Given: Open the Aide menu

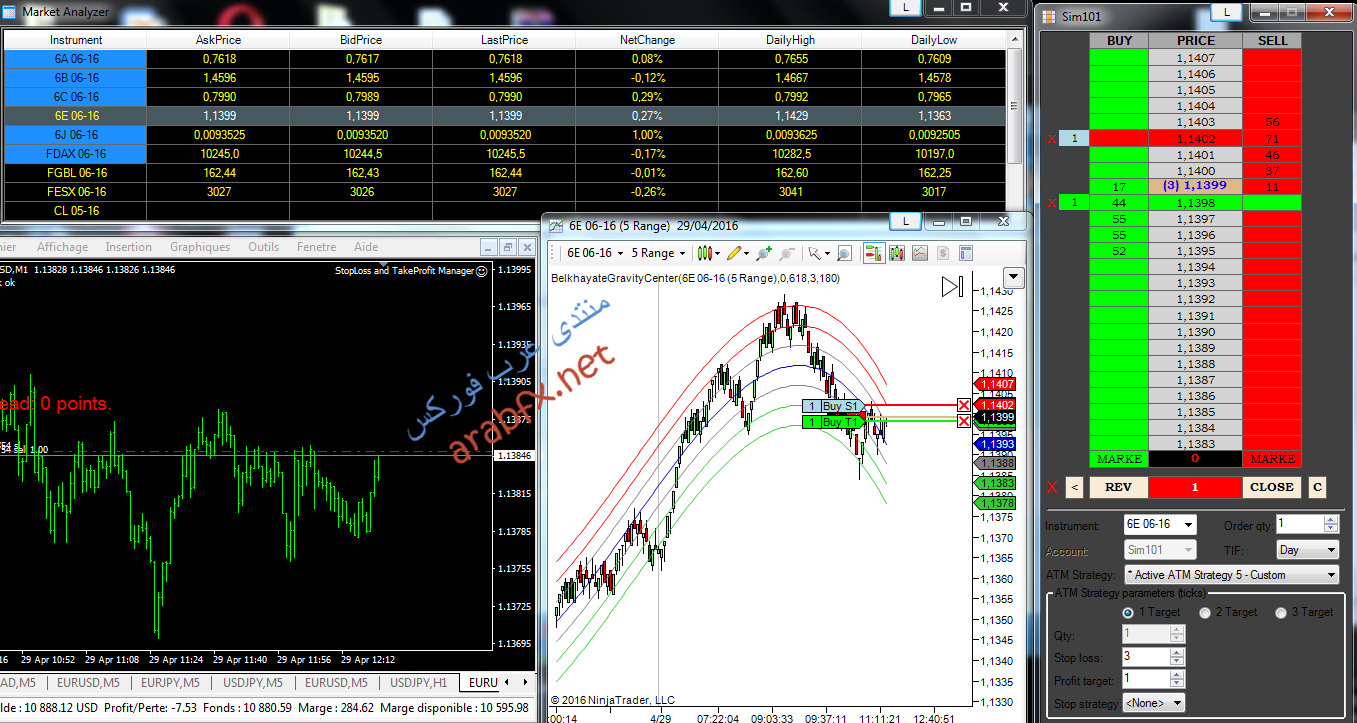Looking at the screenshot, I should 366,247.
